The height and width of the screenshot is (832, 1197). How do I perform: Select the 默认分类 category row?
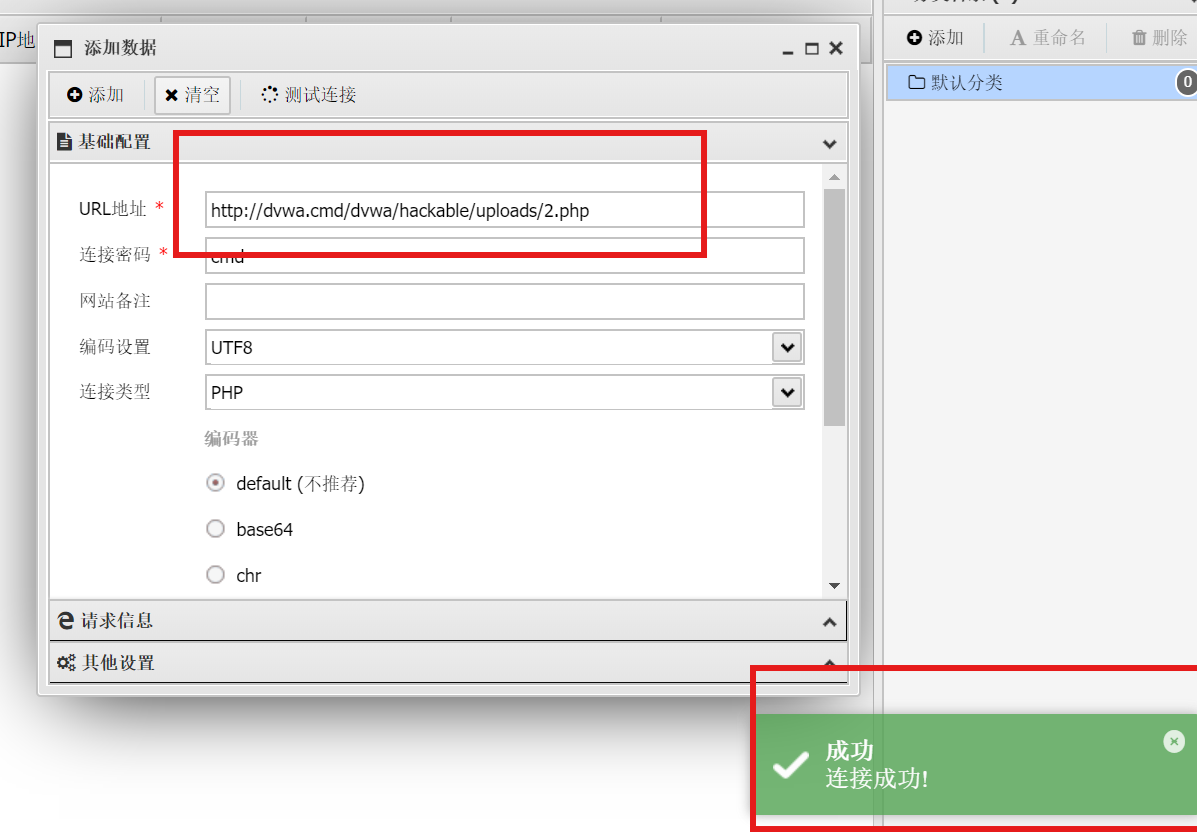click(x=1041, y=82)
